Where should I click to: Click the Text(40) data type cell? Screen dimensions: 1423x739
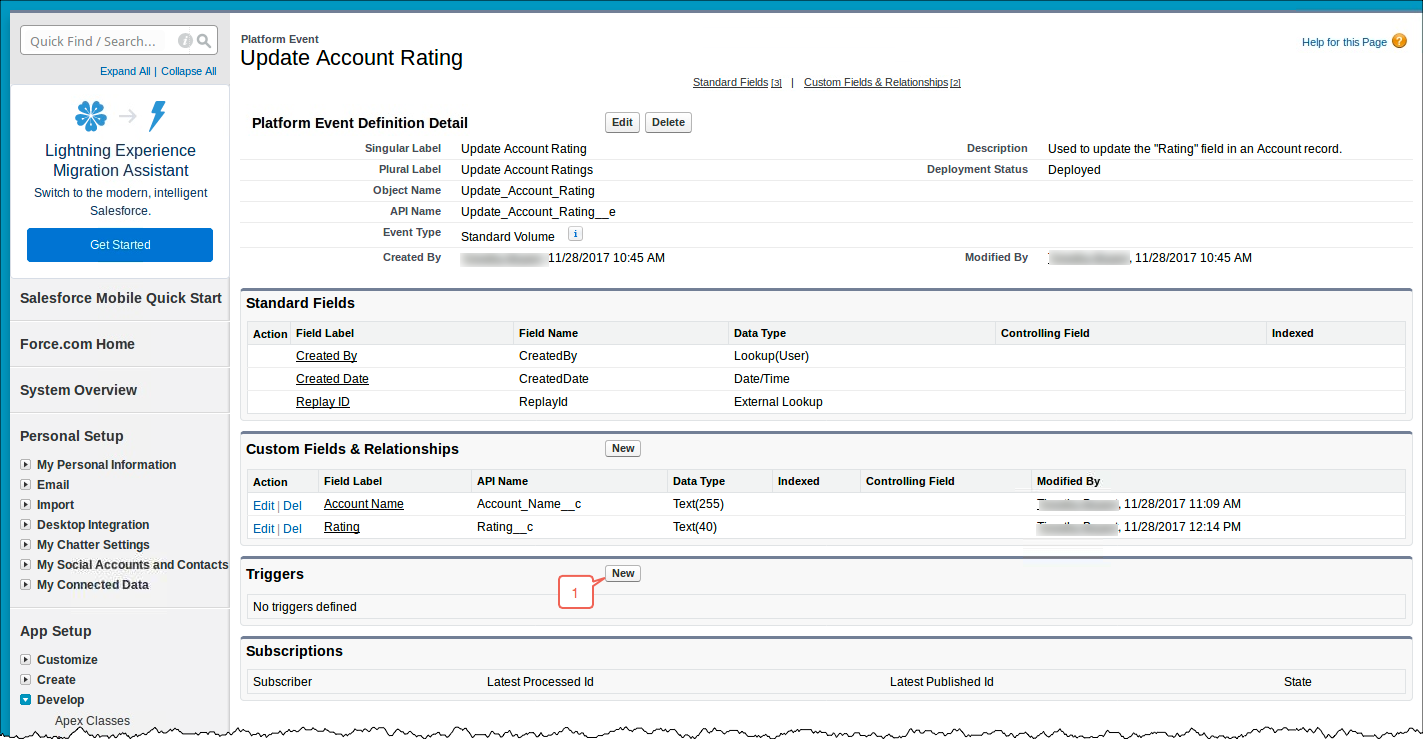[695, 527]
